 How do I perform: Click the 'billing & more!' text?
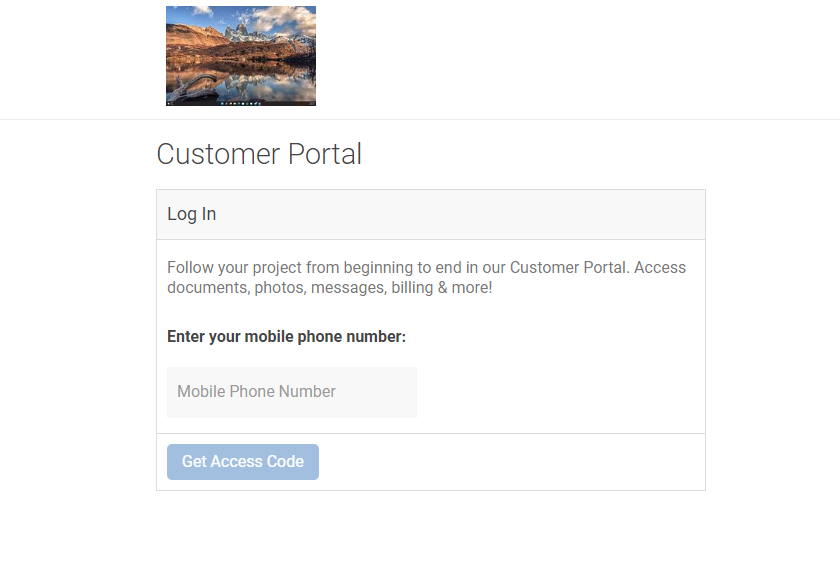[442, 288]
